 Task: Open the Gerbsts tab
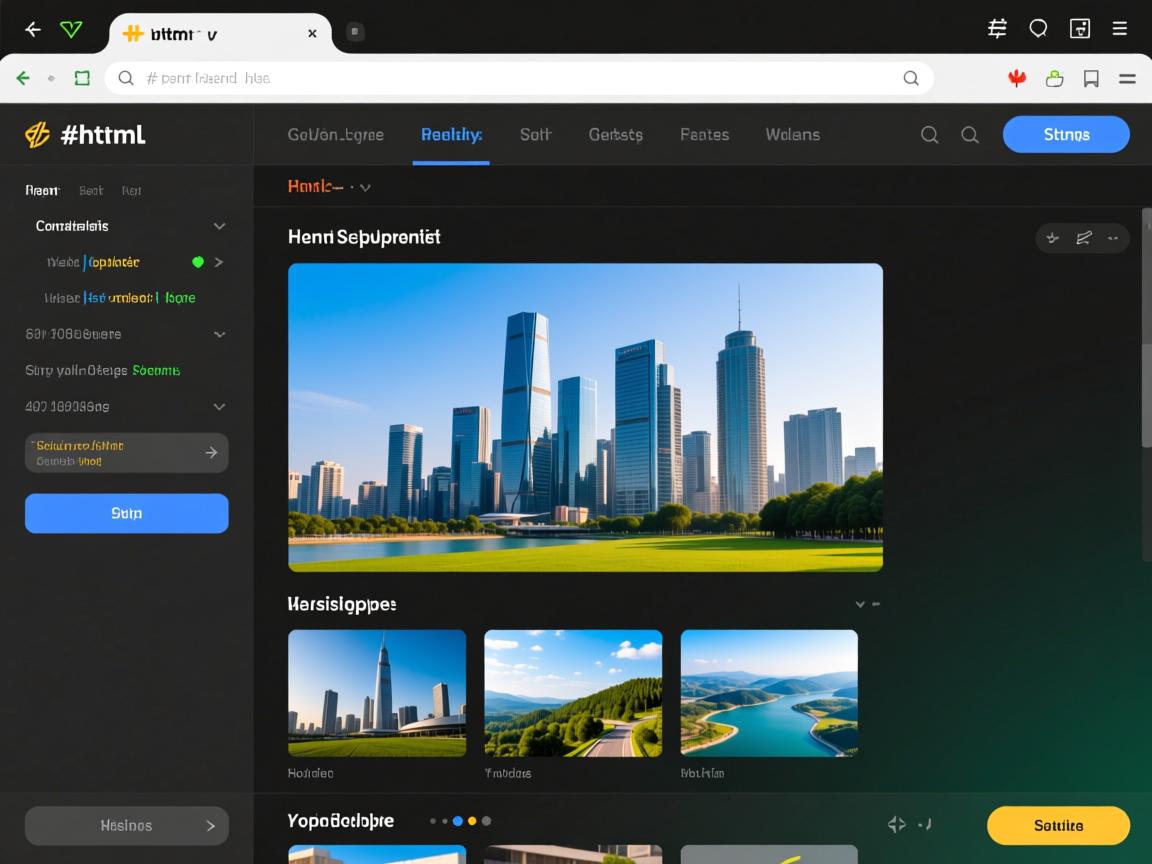[615, 135]
